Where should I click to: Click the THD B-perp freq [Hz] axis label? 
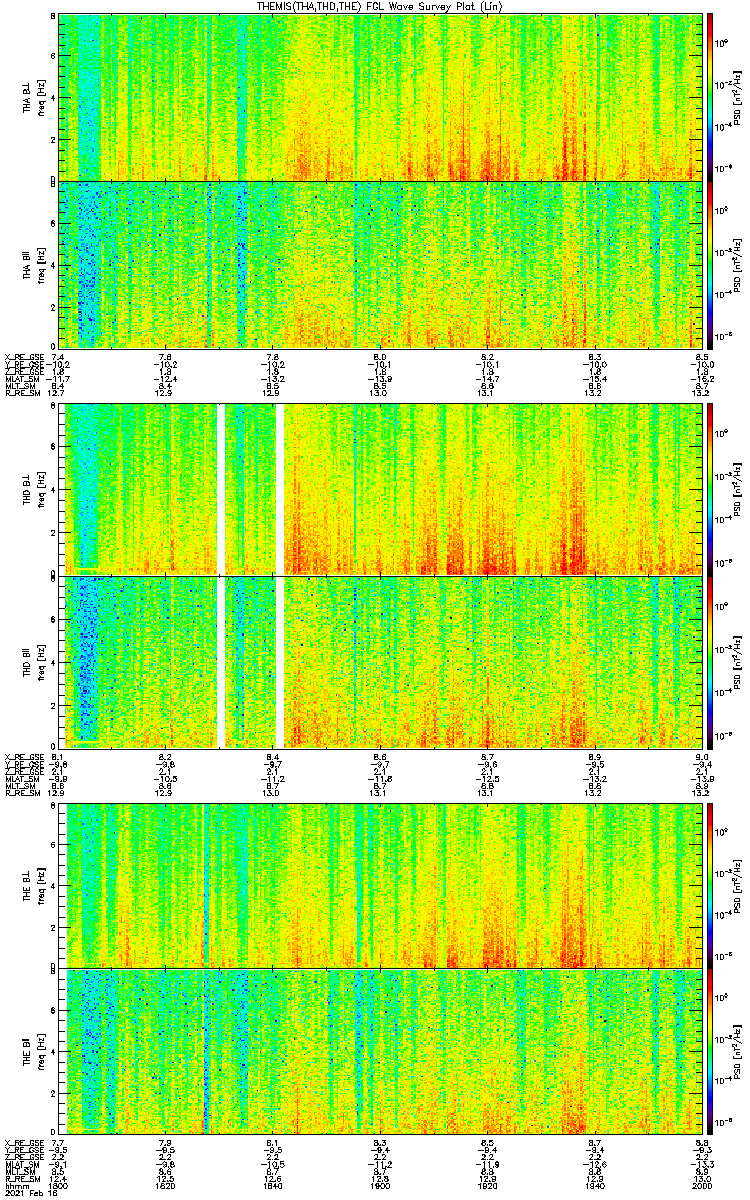pyautogui.click(x=41, y=488)
